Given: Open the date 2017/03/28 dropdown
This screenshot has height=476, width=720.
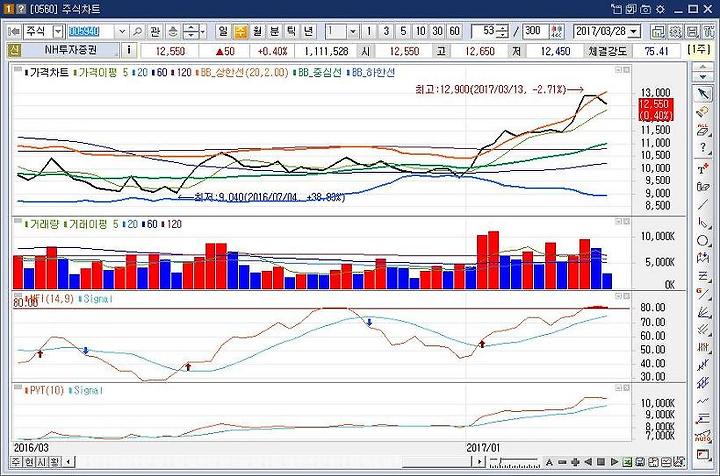Looking at the screenshot, I should [x=634, y=31].
